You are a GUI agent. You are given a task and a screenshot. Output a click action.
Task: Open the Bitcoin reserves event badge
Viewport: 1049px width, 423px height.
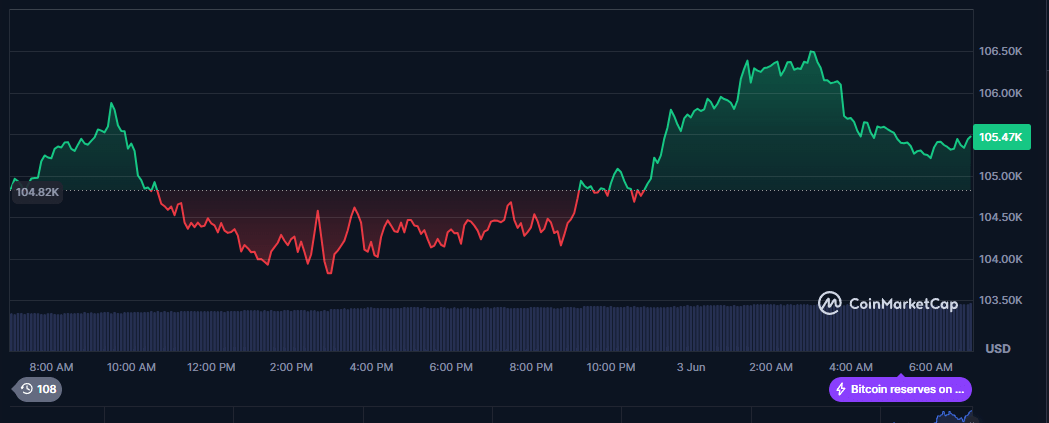900,389
